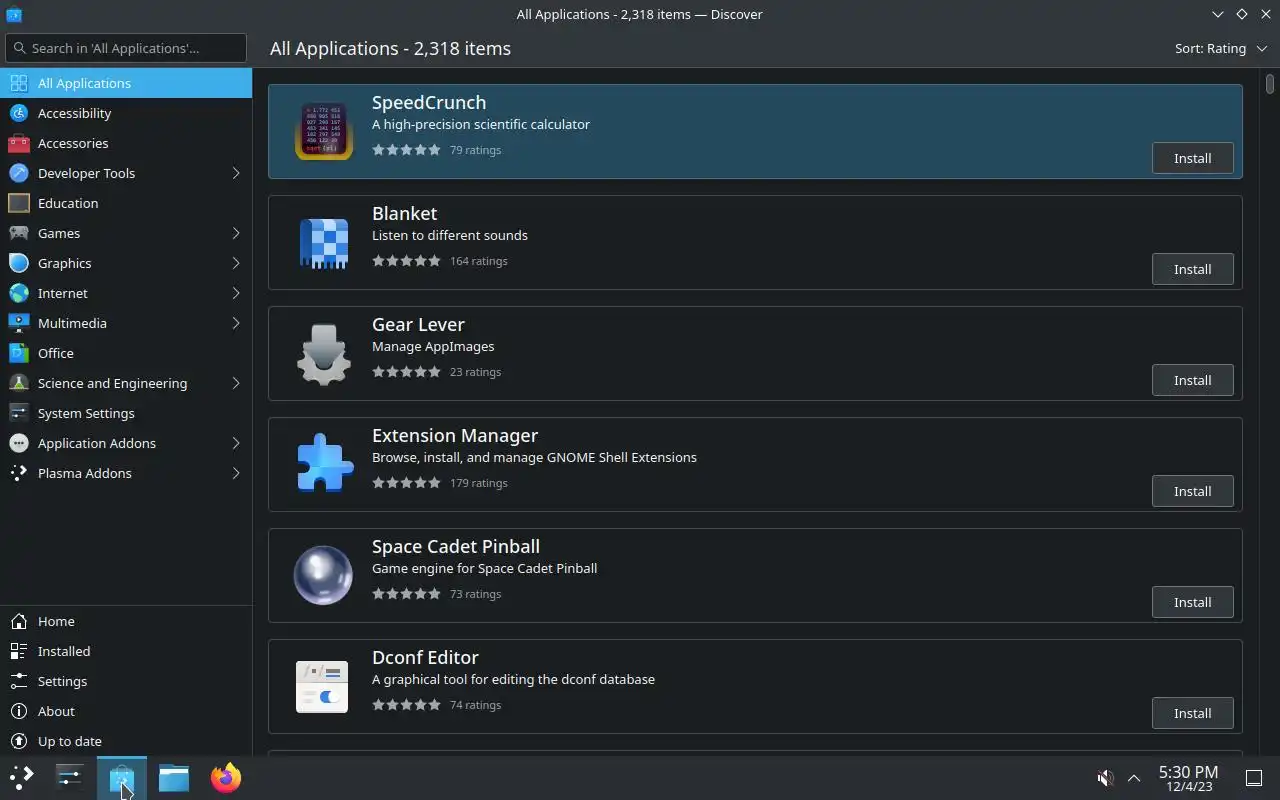Click the Discover window title bar icon

14,14
